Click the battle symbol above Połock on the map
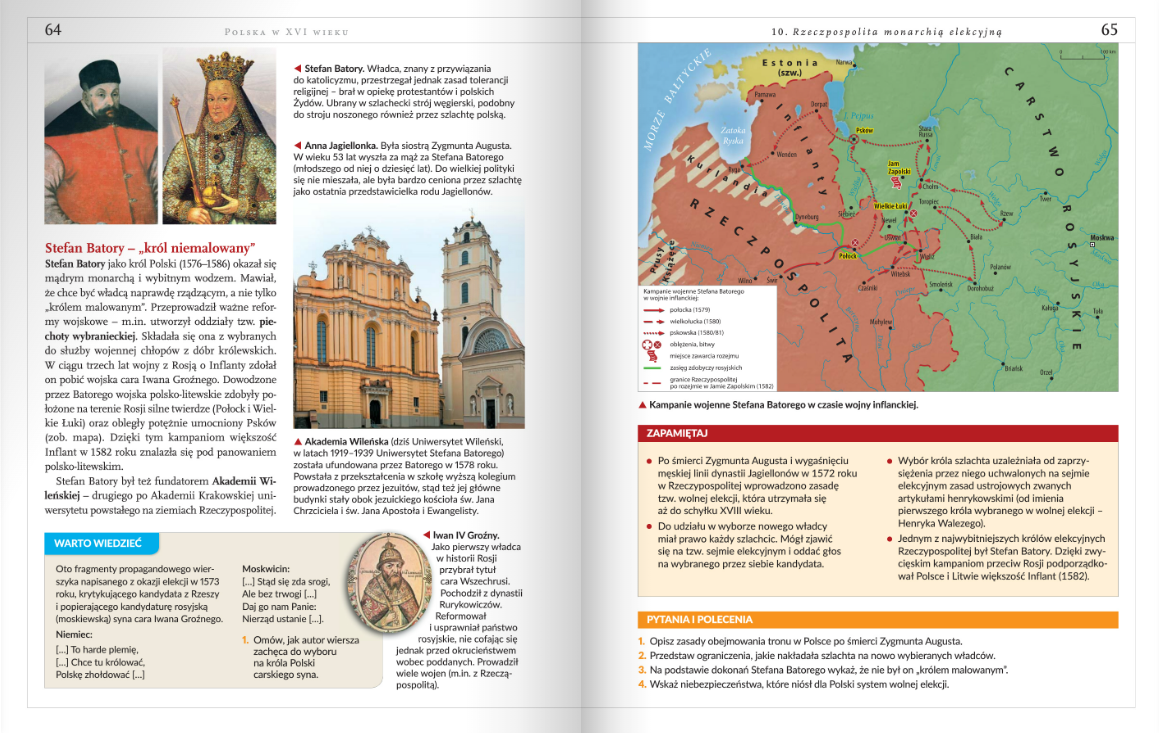This screenshot has width=1159, height=733. pyautogui.click(x=855, y=243)
